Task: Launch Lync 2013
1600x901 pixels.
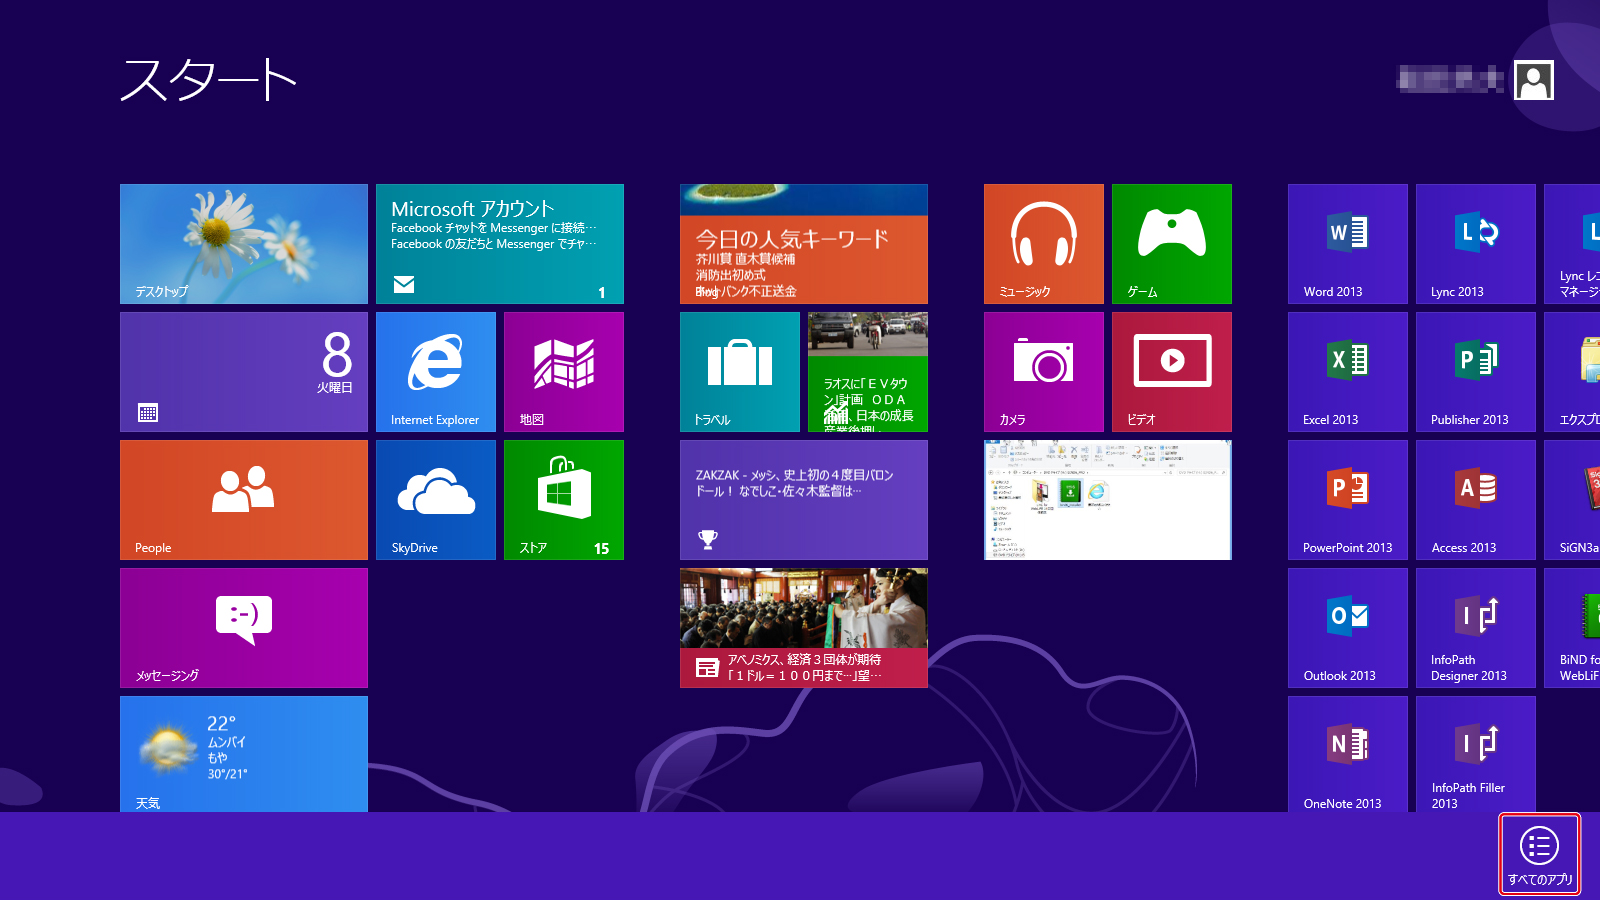Action: pyautogui.click(x=1476, y=244)
